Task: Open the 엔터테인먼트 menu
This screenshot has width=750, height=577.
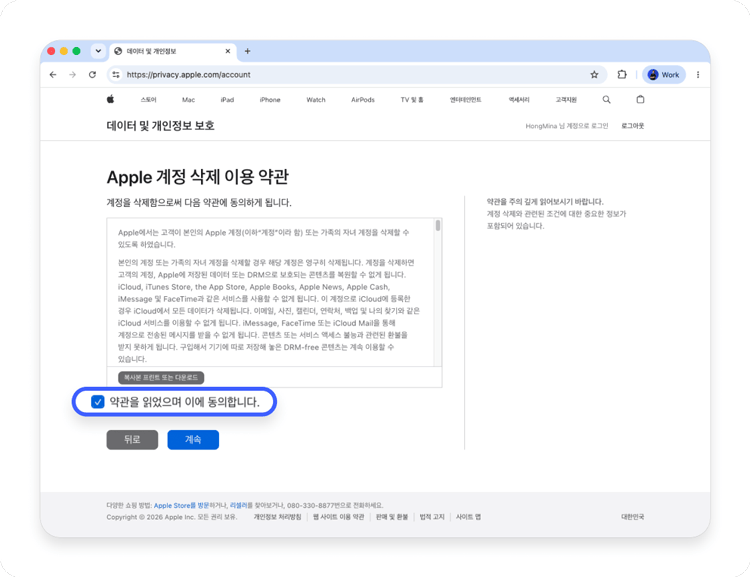Action: 465,100
